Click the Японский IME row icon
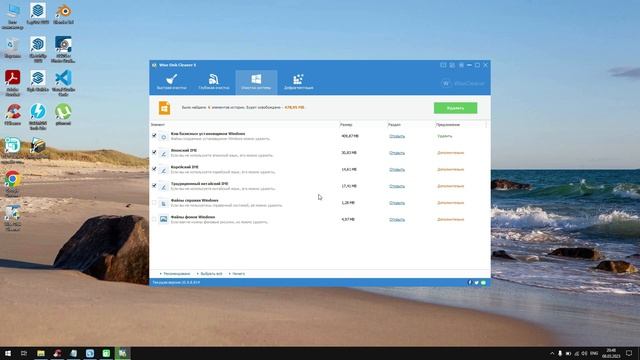 pyautogui.click(x=163, y=153)
